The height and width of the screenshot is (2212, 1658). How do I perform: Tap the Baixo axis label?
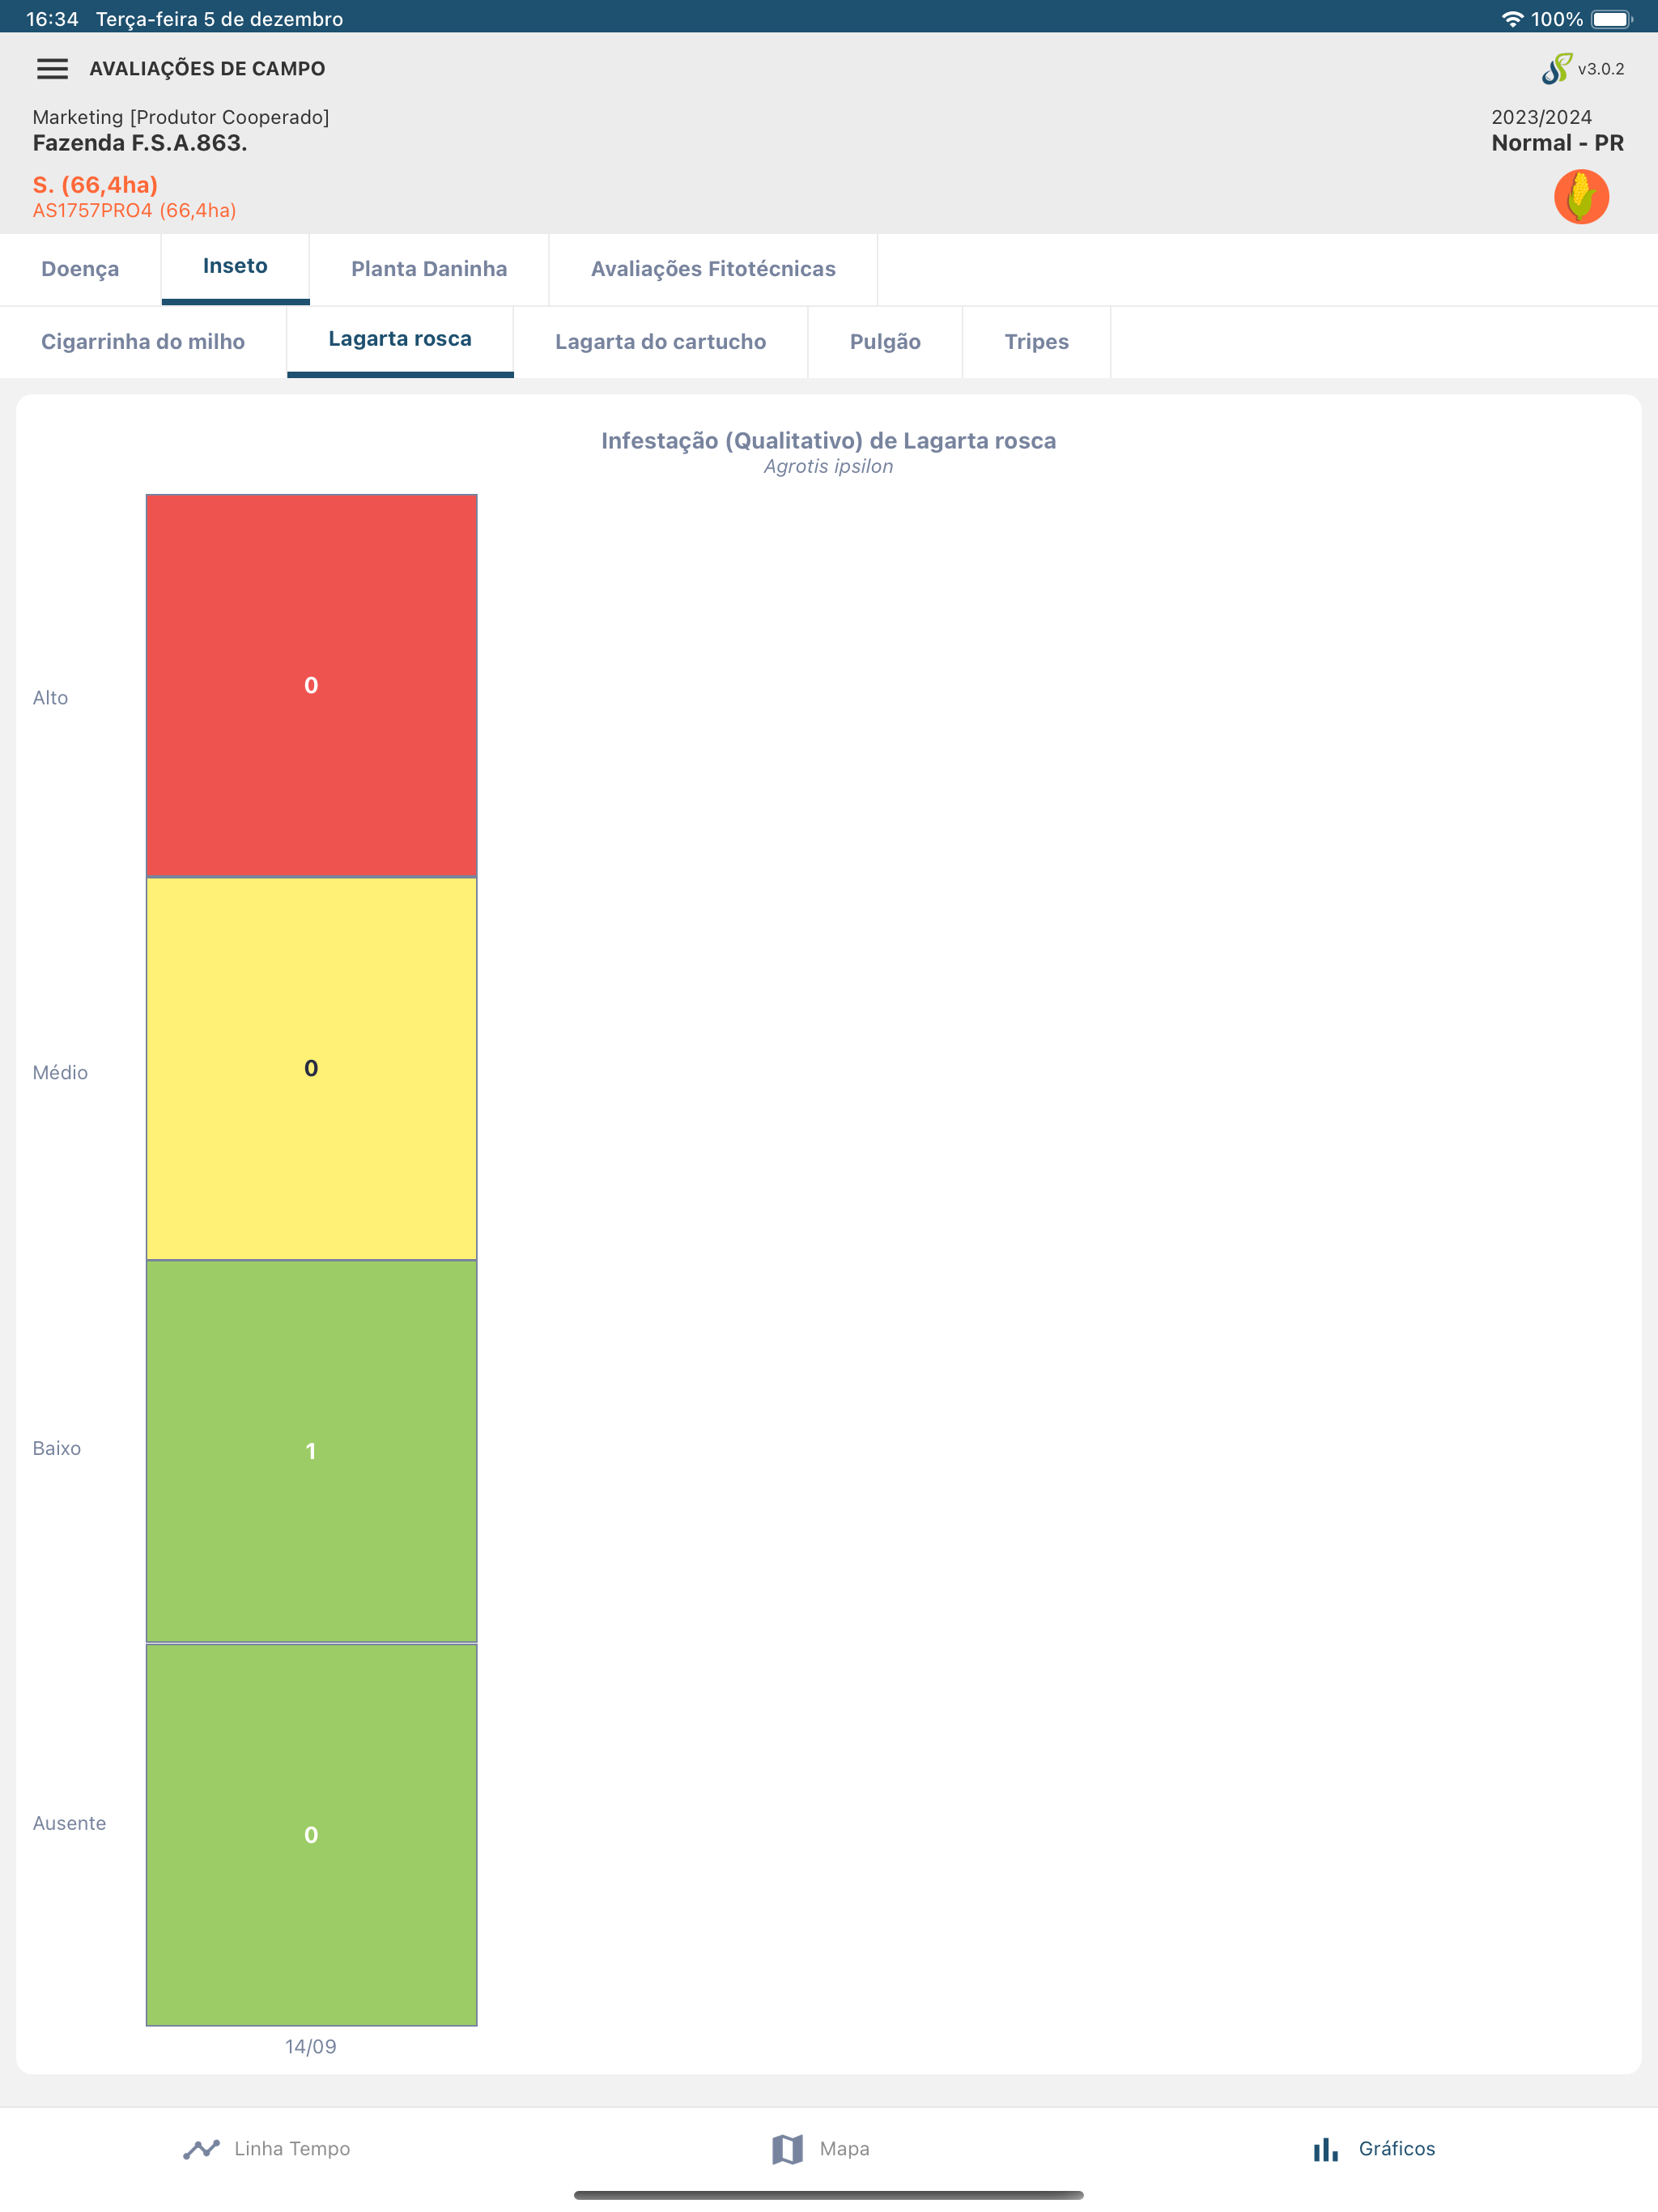56,1448
